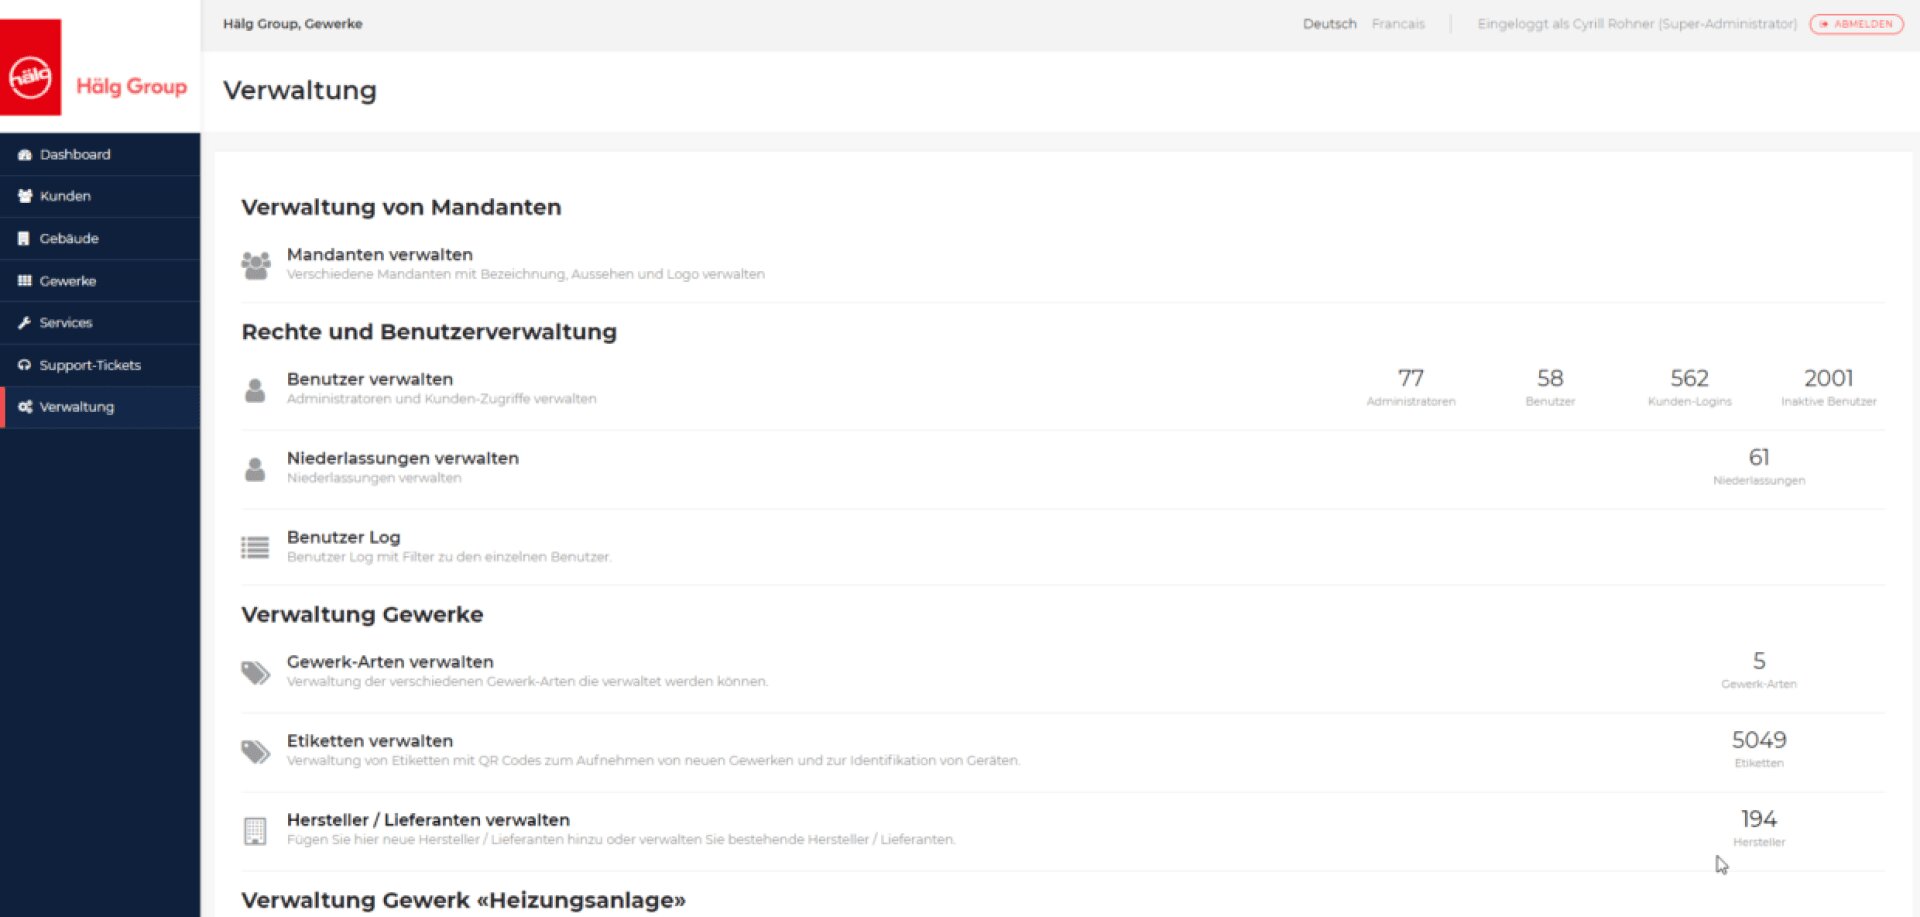Viewport: 1920px width, 917px height.
Task: Click the 5049 Etiketten count
Action: tap(1759, 749)
